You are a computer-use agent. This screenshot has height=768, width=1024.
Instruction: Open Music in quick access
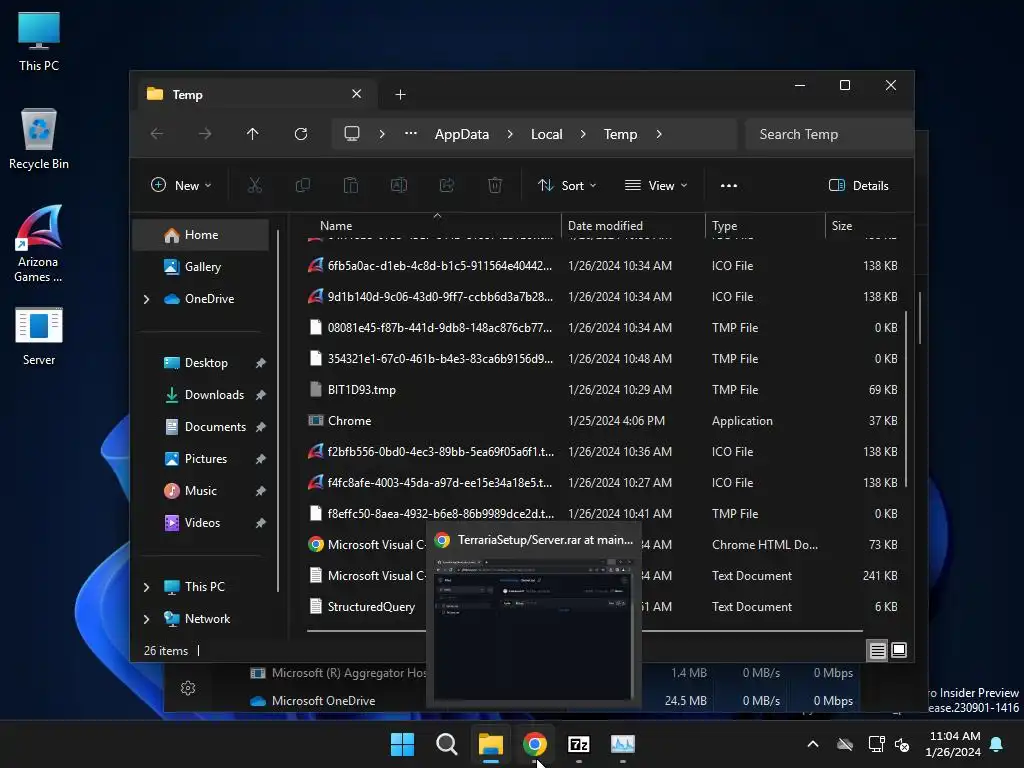[x=200, y=490]
